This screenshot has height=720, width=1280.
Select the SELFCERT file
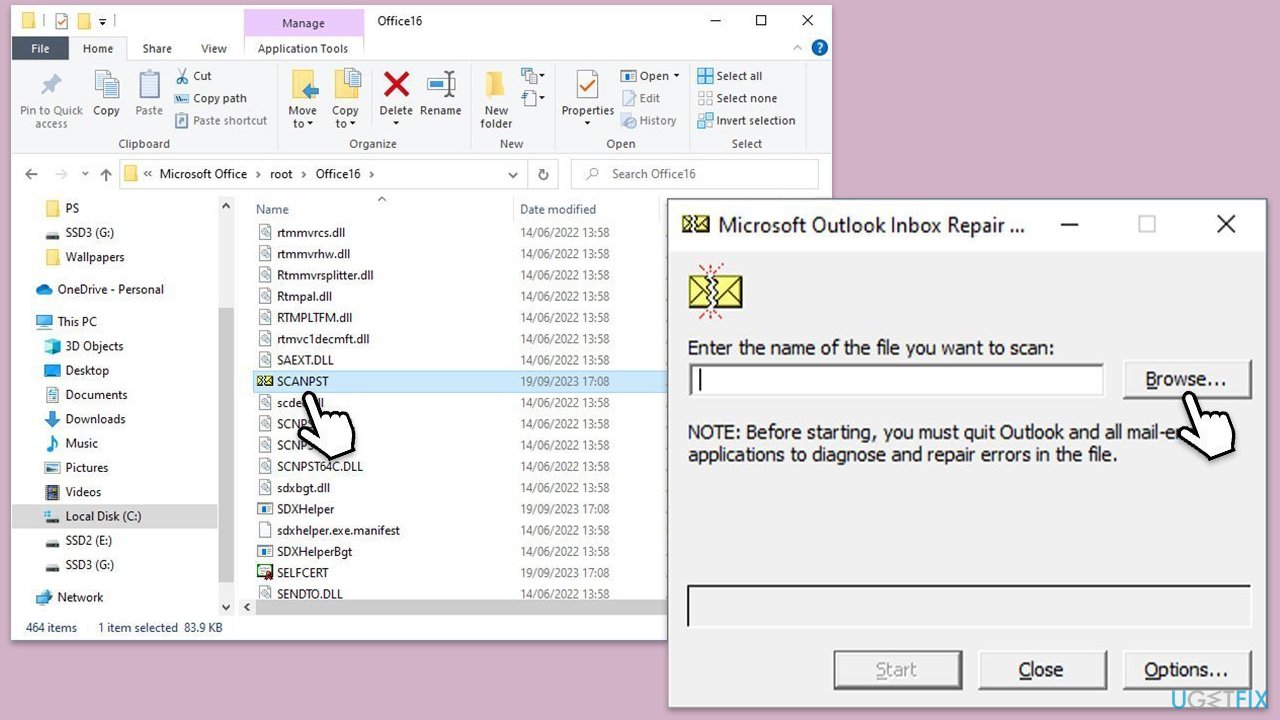(x=302, y=573)
